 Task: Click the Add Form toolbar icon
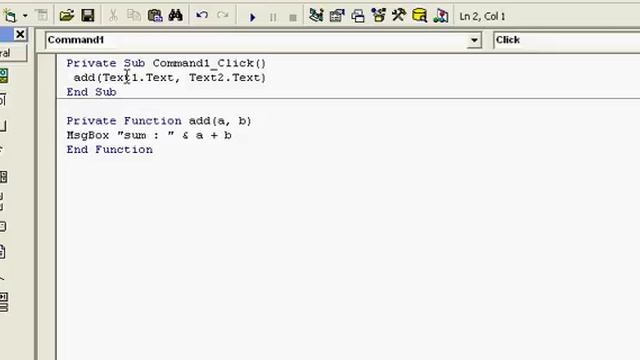click(10, 16)
